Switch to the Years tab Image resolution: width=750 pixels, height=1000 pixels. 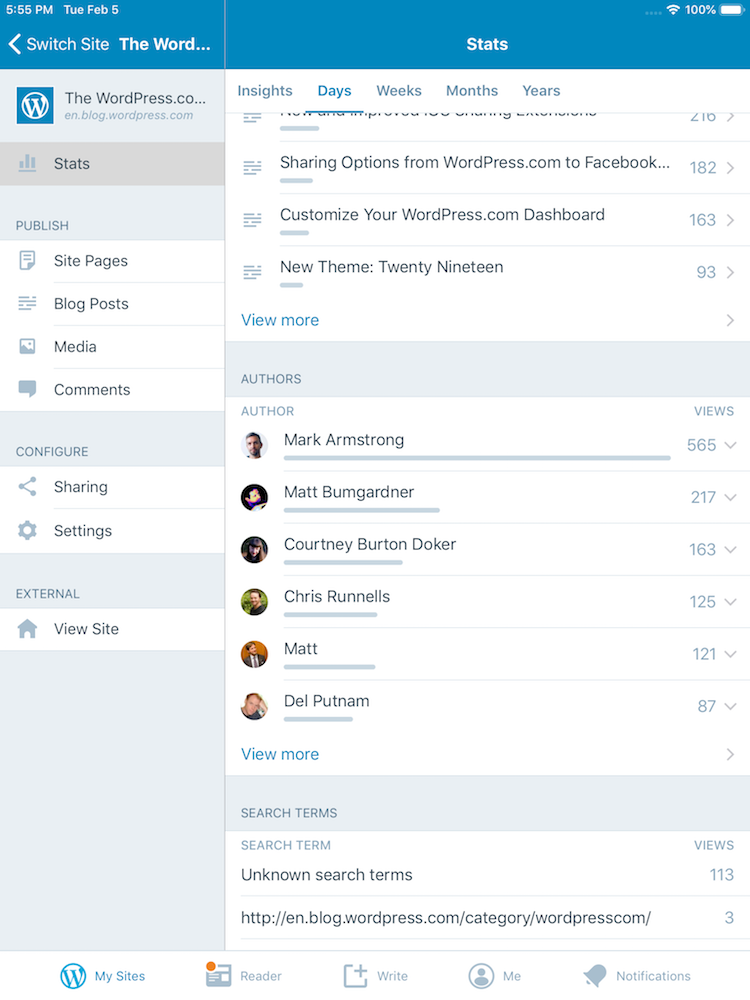pyautogui.click(x=541, y=91)
